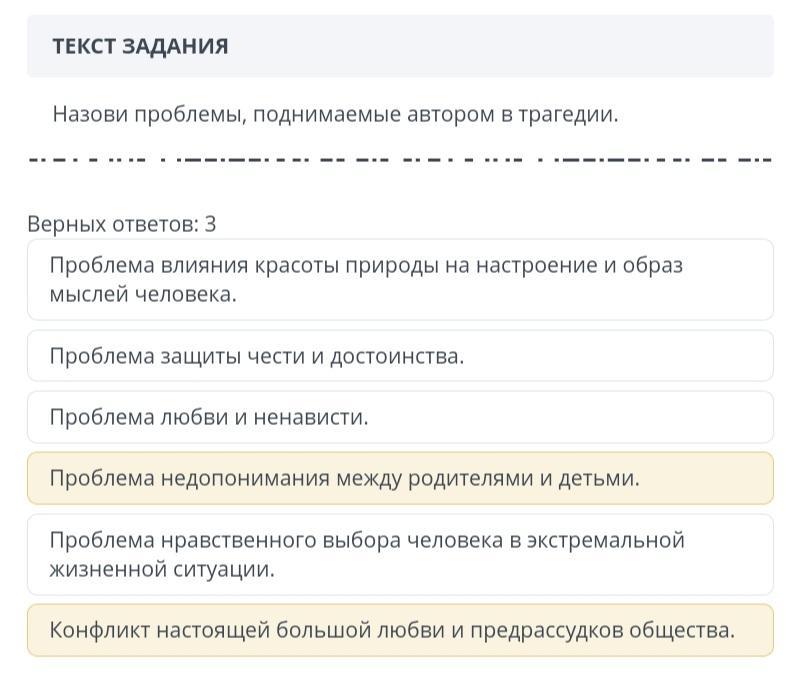Screen dimensions: 800x683
Task: Tap the word 'достоинства' in the second answer
Action: pyautogui.click(x=397, y=356)
